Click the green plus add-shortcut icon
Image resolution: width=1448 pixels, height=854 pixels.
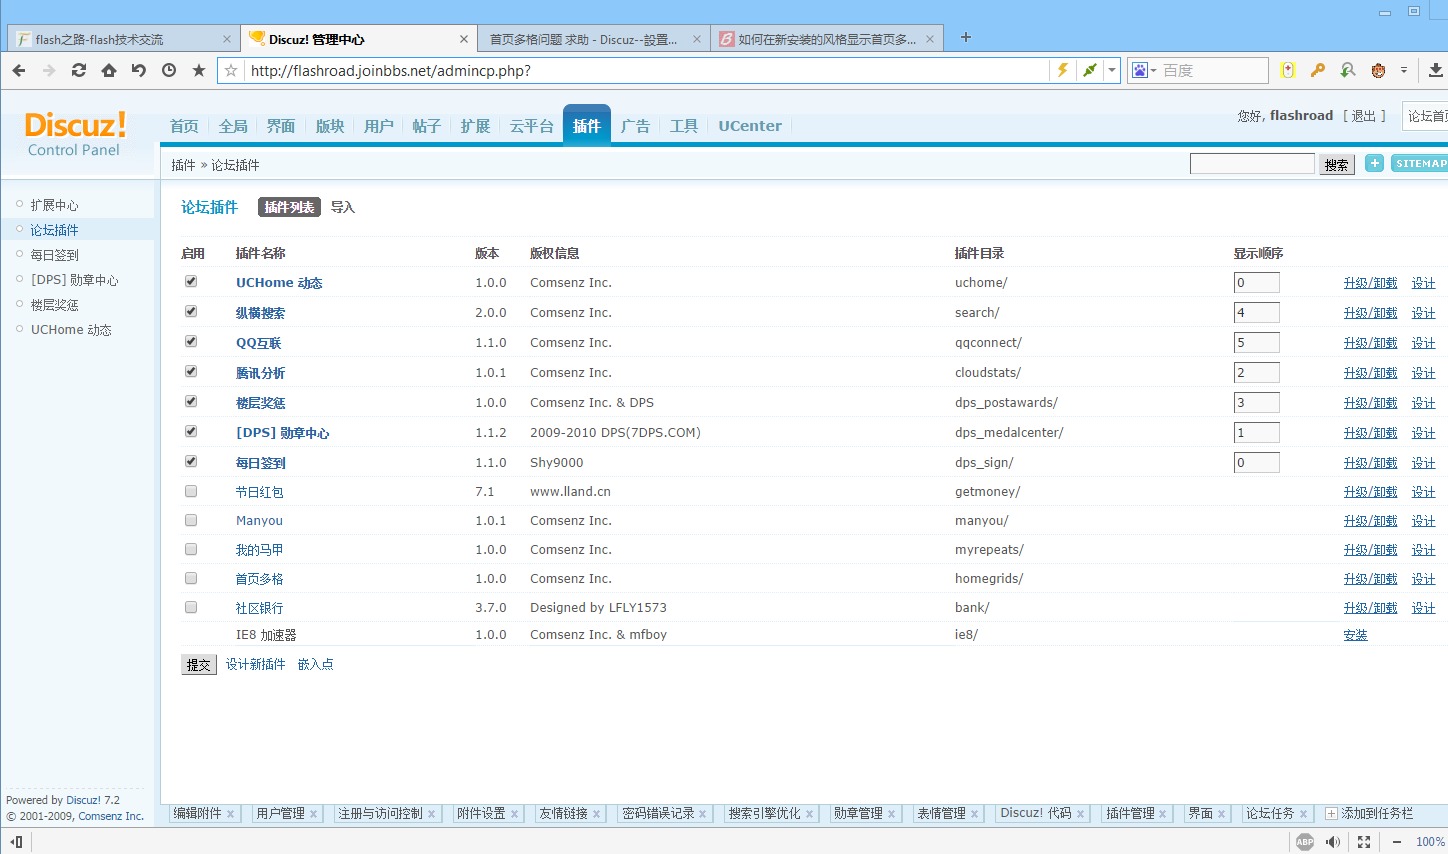click(1375, 163)
